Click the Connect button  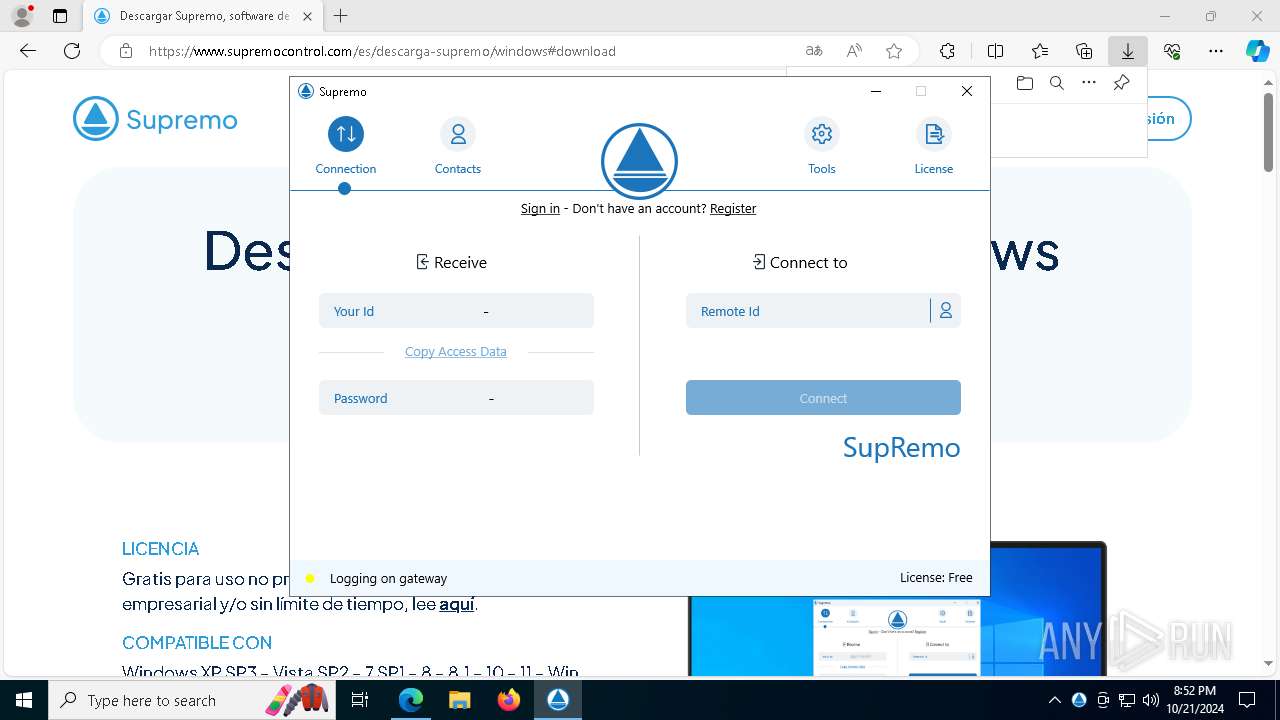tap(823, 398)
